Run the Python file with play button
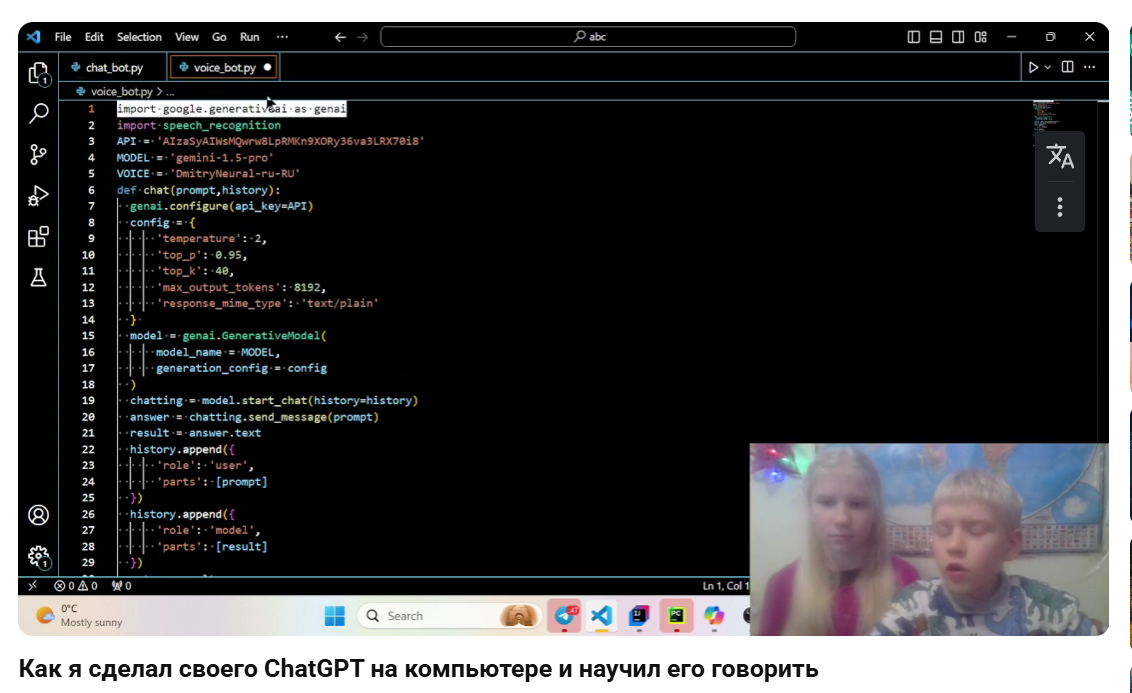Screen dimensions: 1132x693 click(1033, 67)
